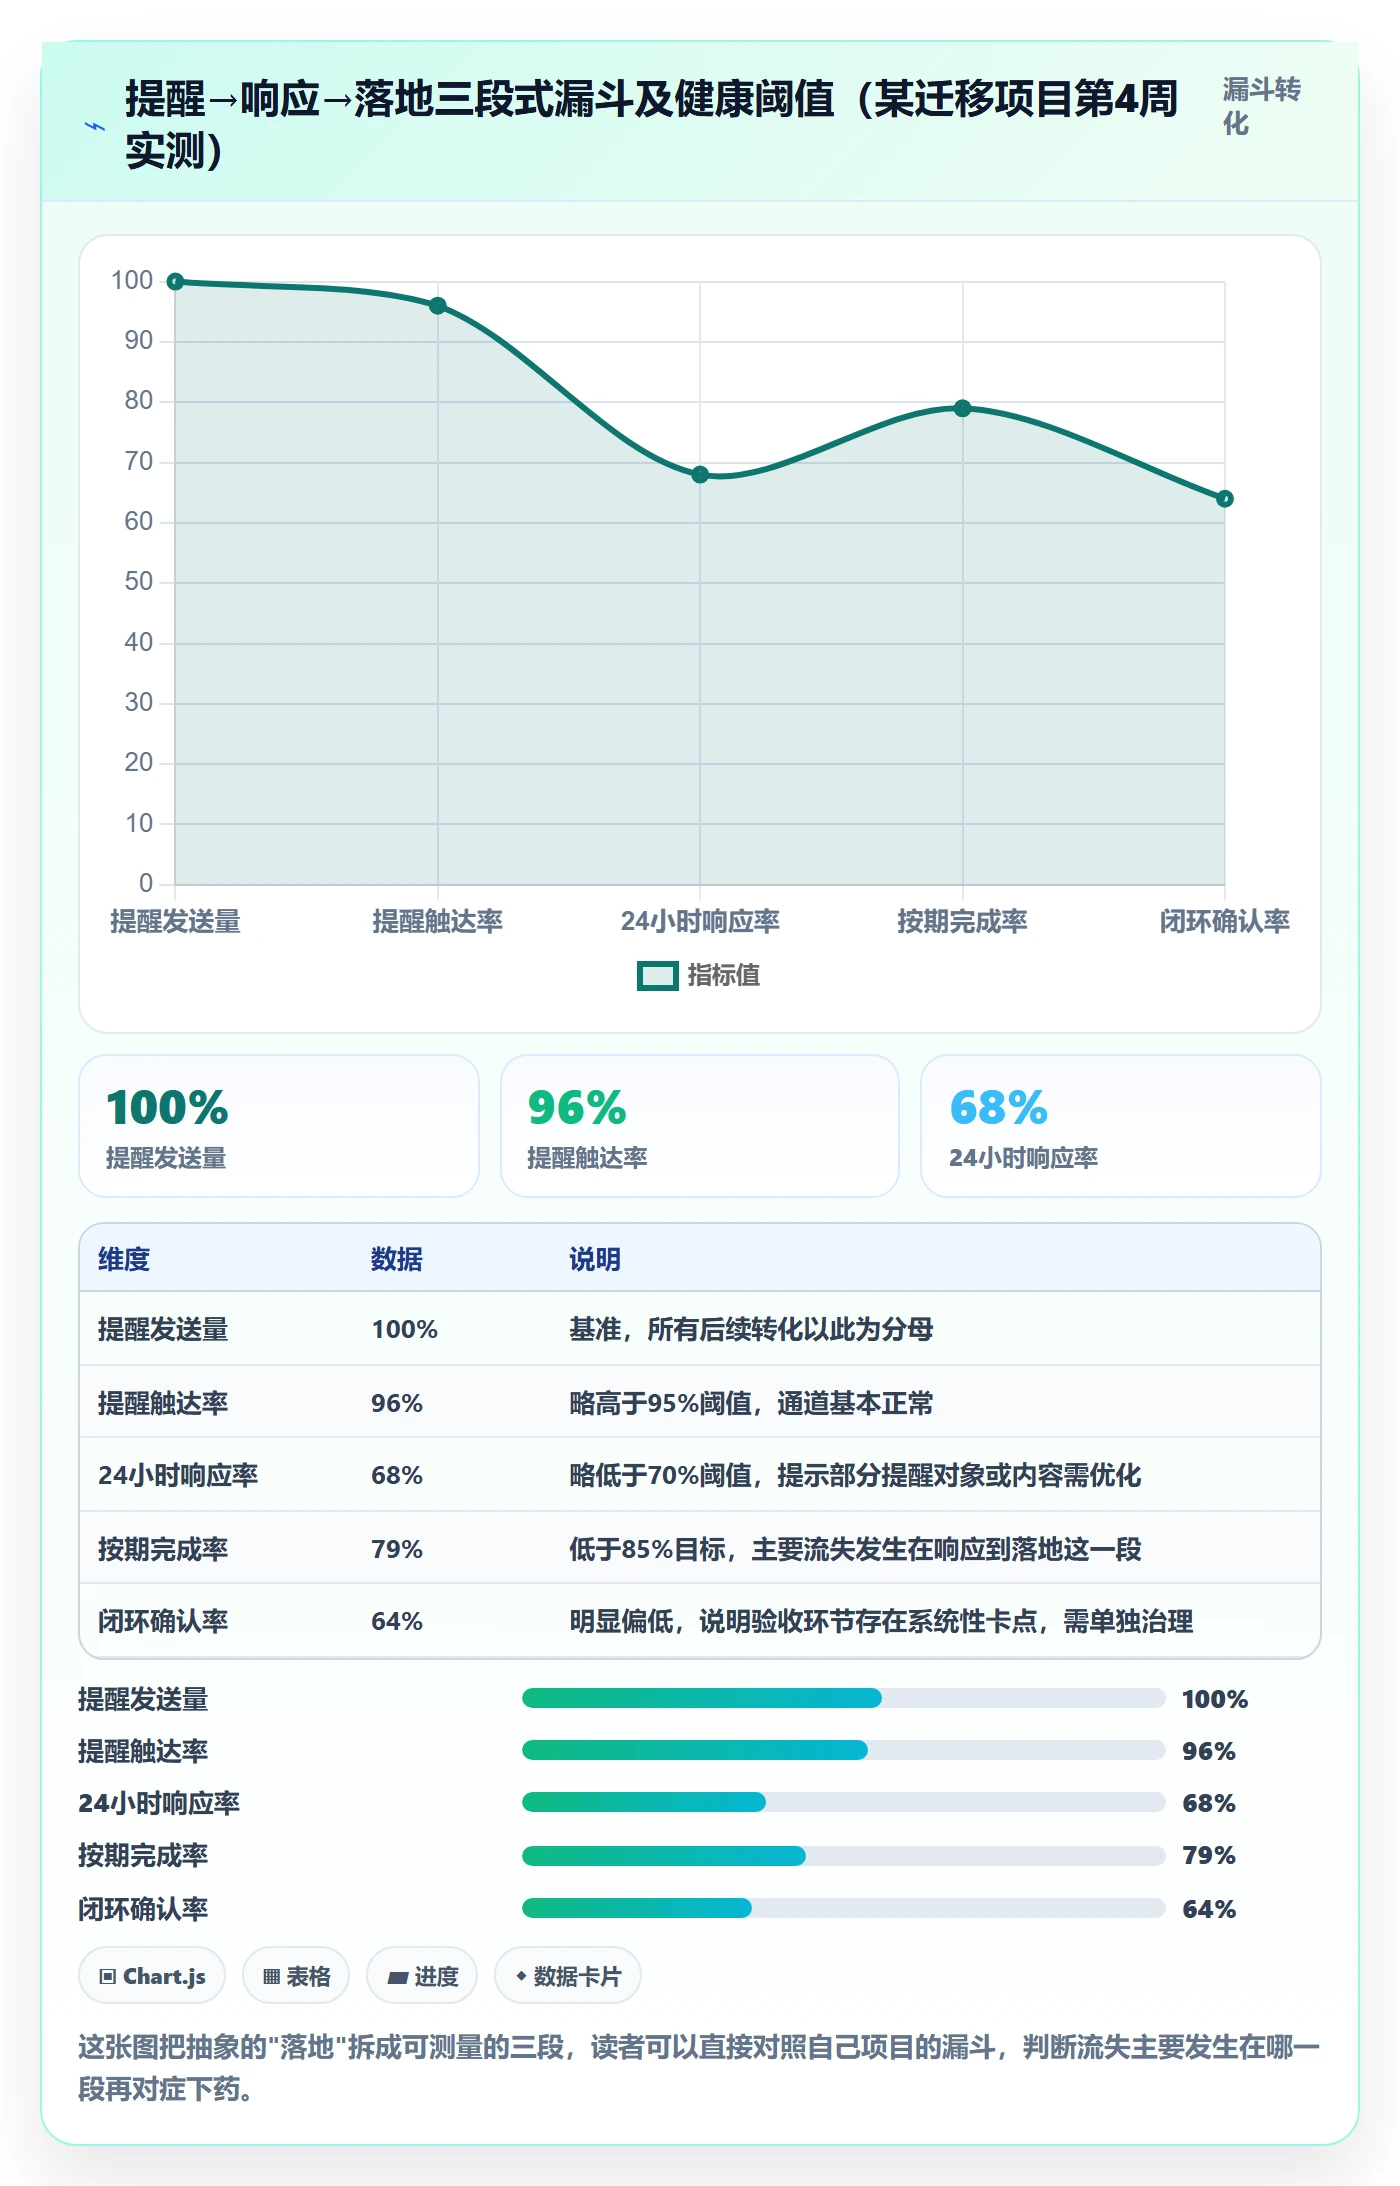This screenshot has height=2186, width=1400.
Task: Click the 100 tick label on the y-axis
Action: [x=132, y=281]
